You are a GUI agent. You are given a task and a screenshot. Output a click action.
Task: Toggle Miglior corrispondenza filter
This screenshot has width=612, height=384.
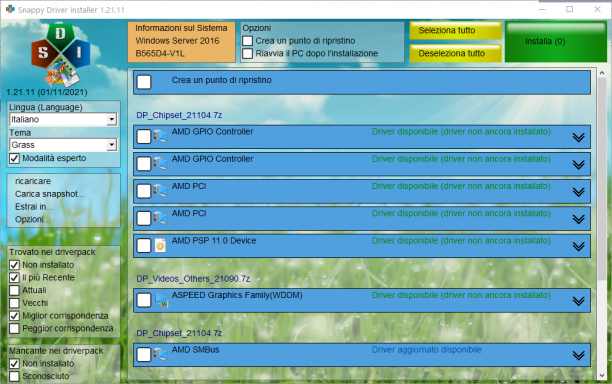(14, 316)
